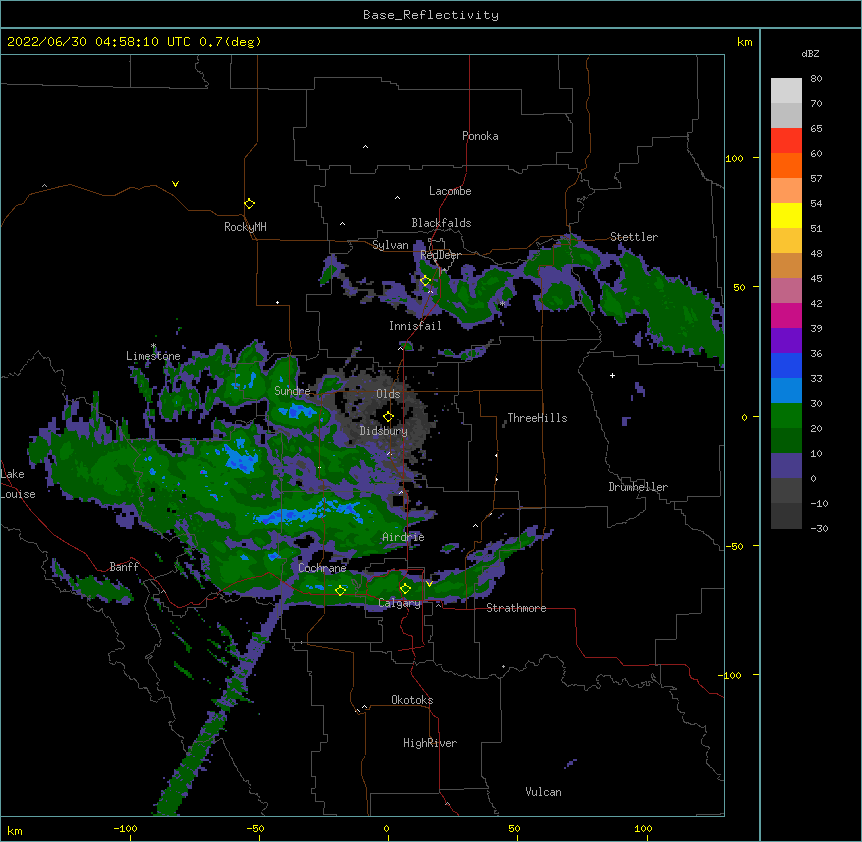The width and height of the screenshot is (862, 842).
Task: Click the Innisfail city label
Action: 415,326
